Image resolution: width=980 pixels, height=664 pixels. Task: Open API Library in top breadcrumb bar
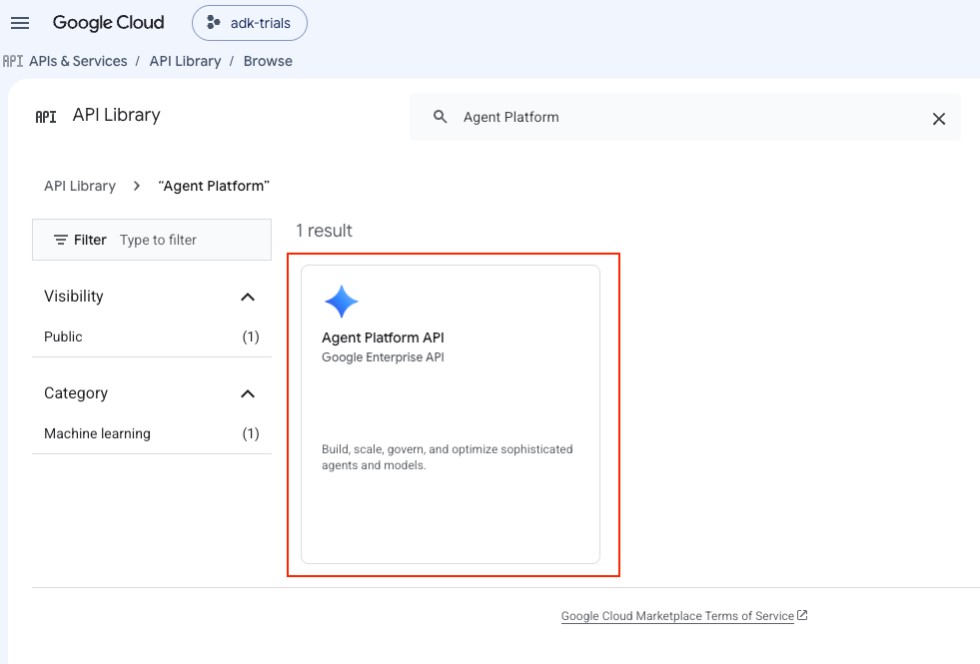coord(185,61)
